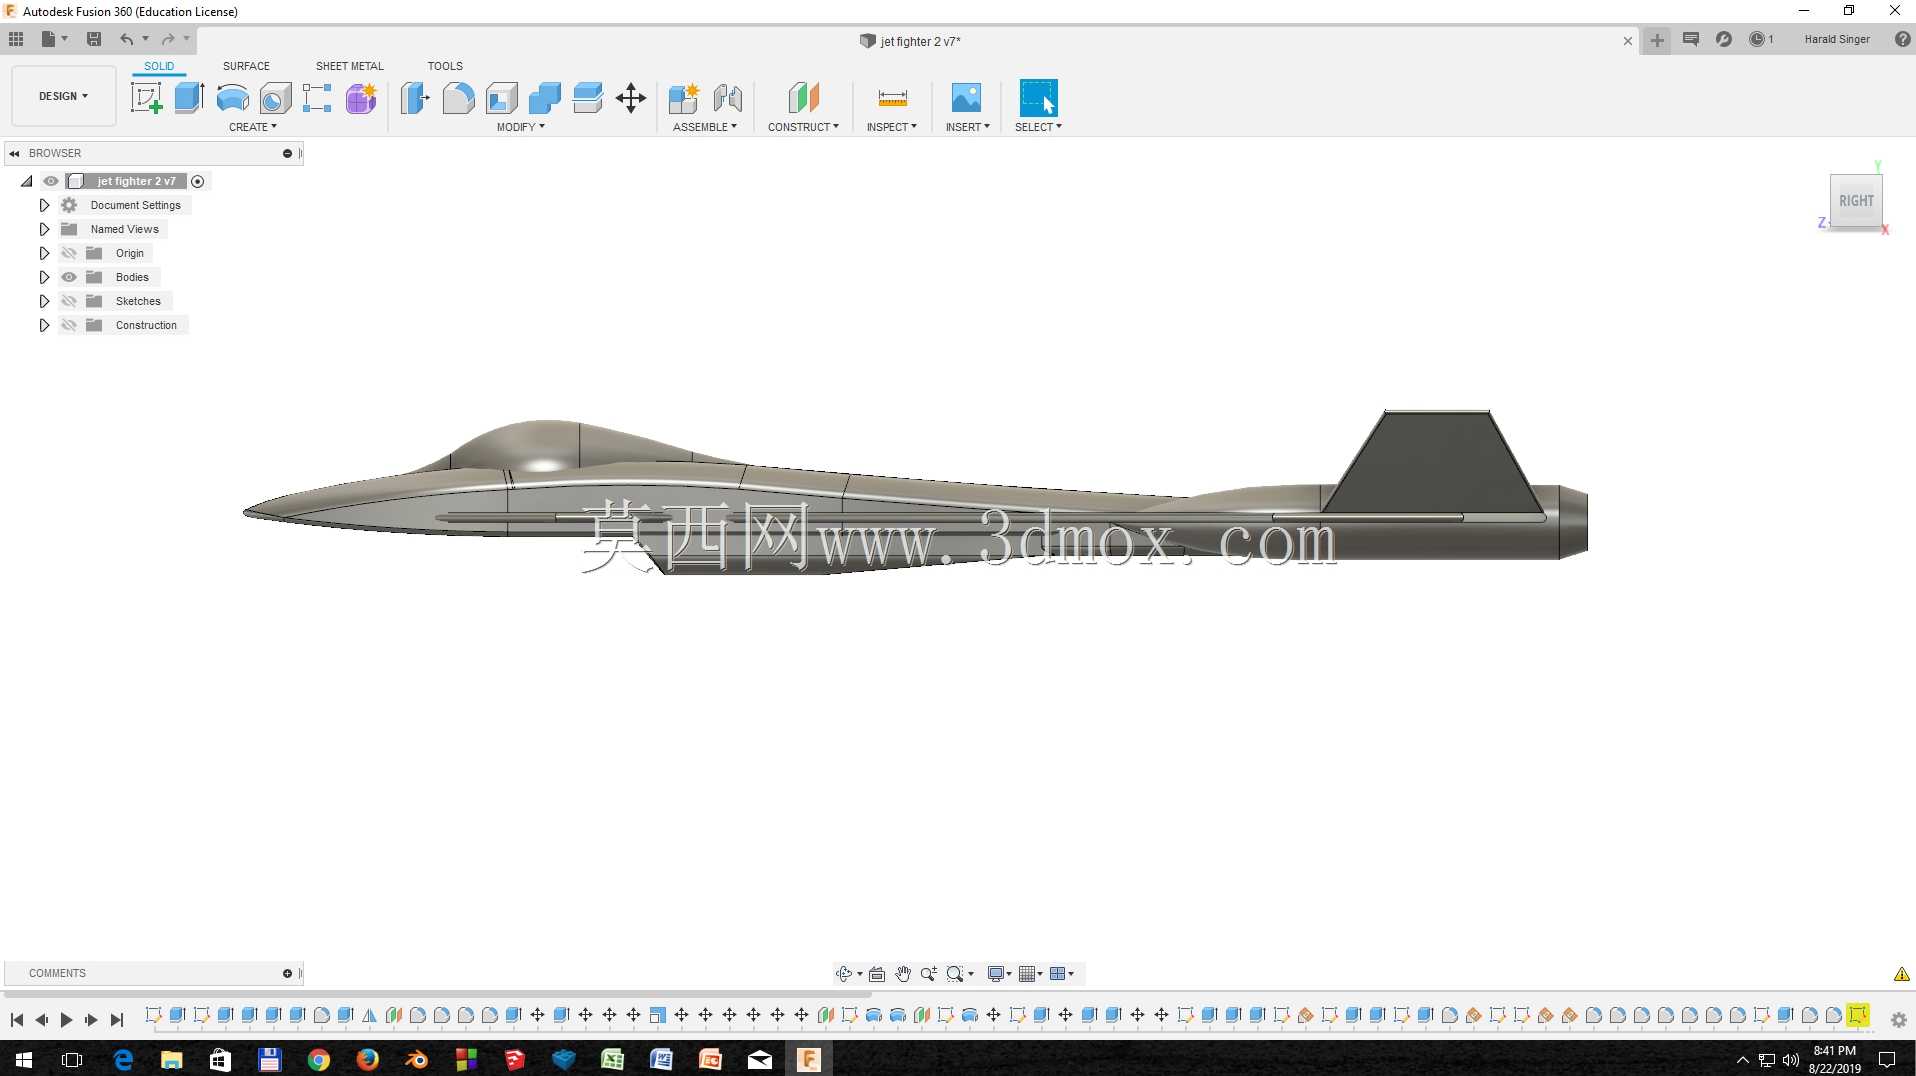The width and height of the screenshot is (1916, 1076).
Task: Click the Save icon
Action: point(94,39)
